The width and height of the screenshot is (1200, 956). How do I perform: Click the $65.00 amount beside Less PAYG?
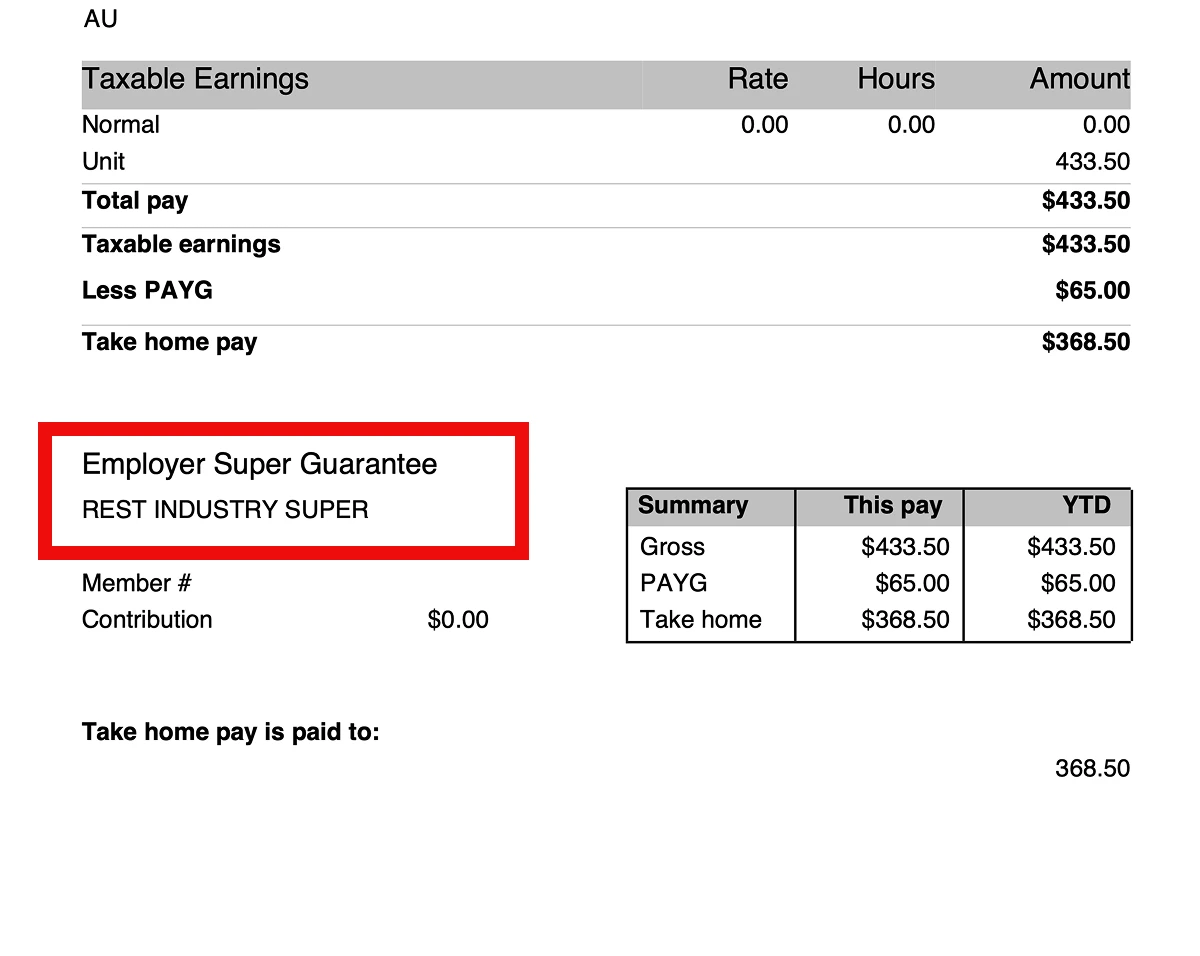tap(1092, 291)
